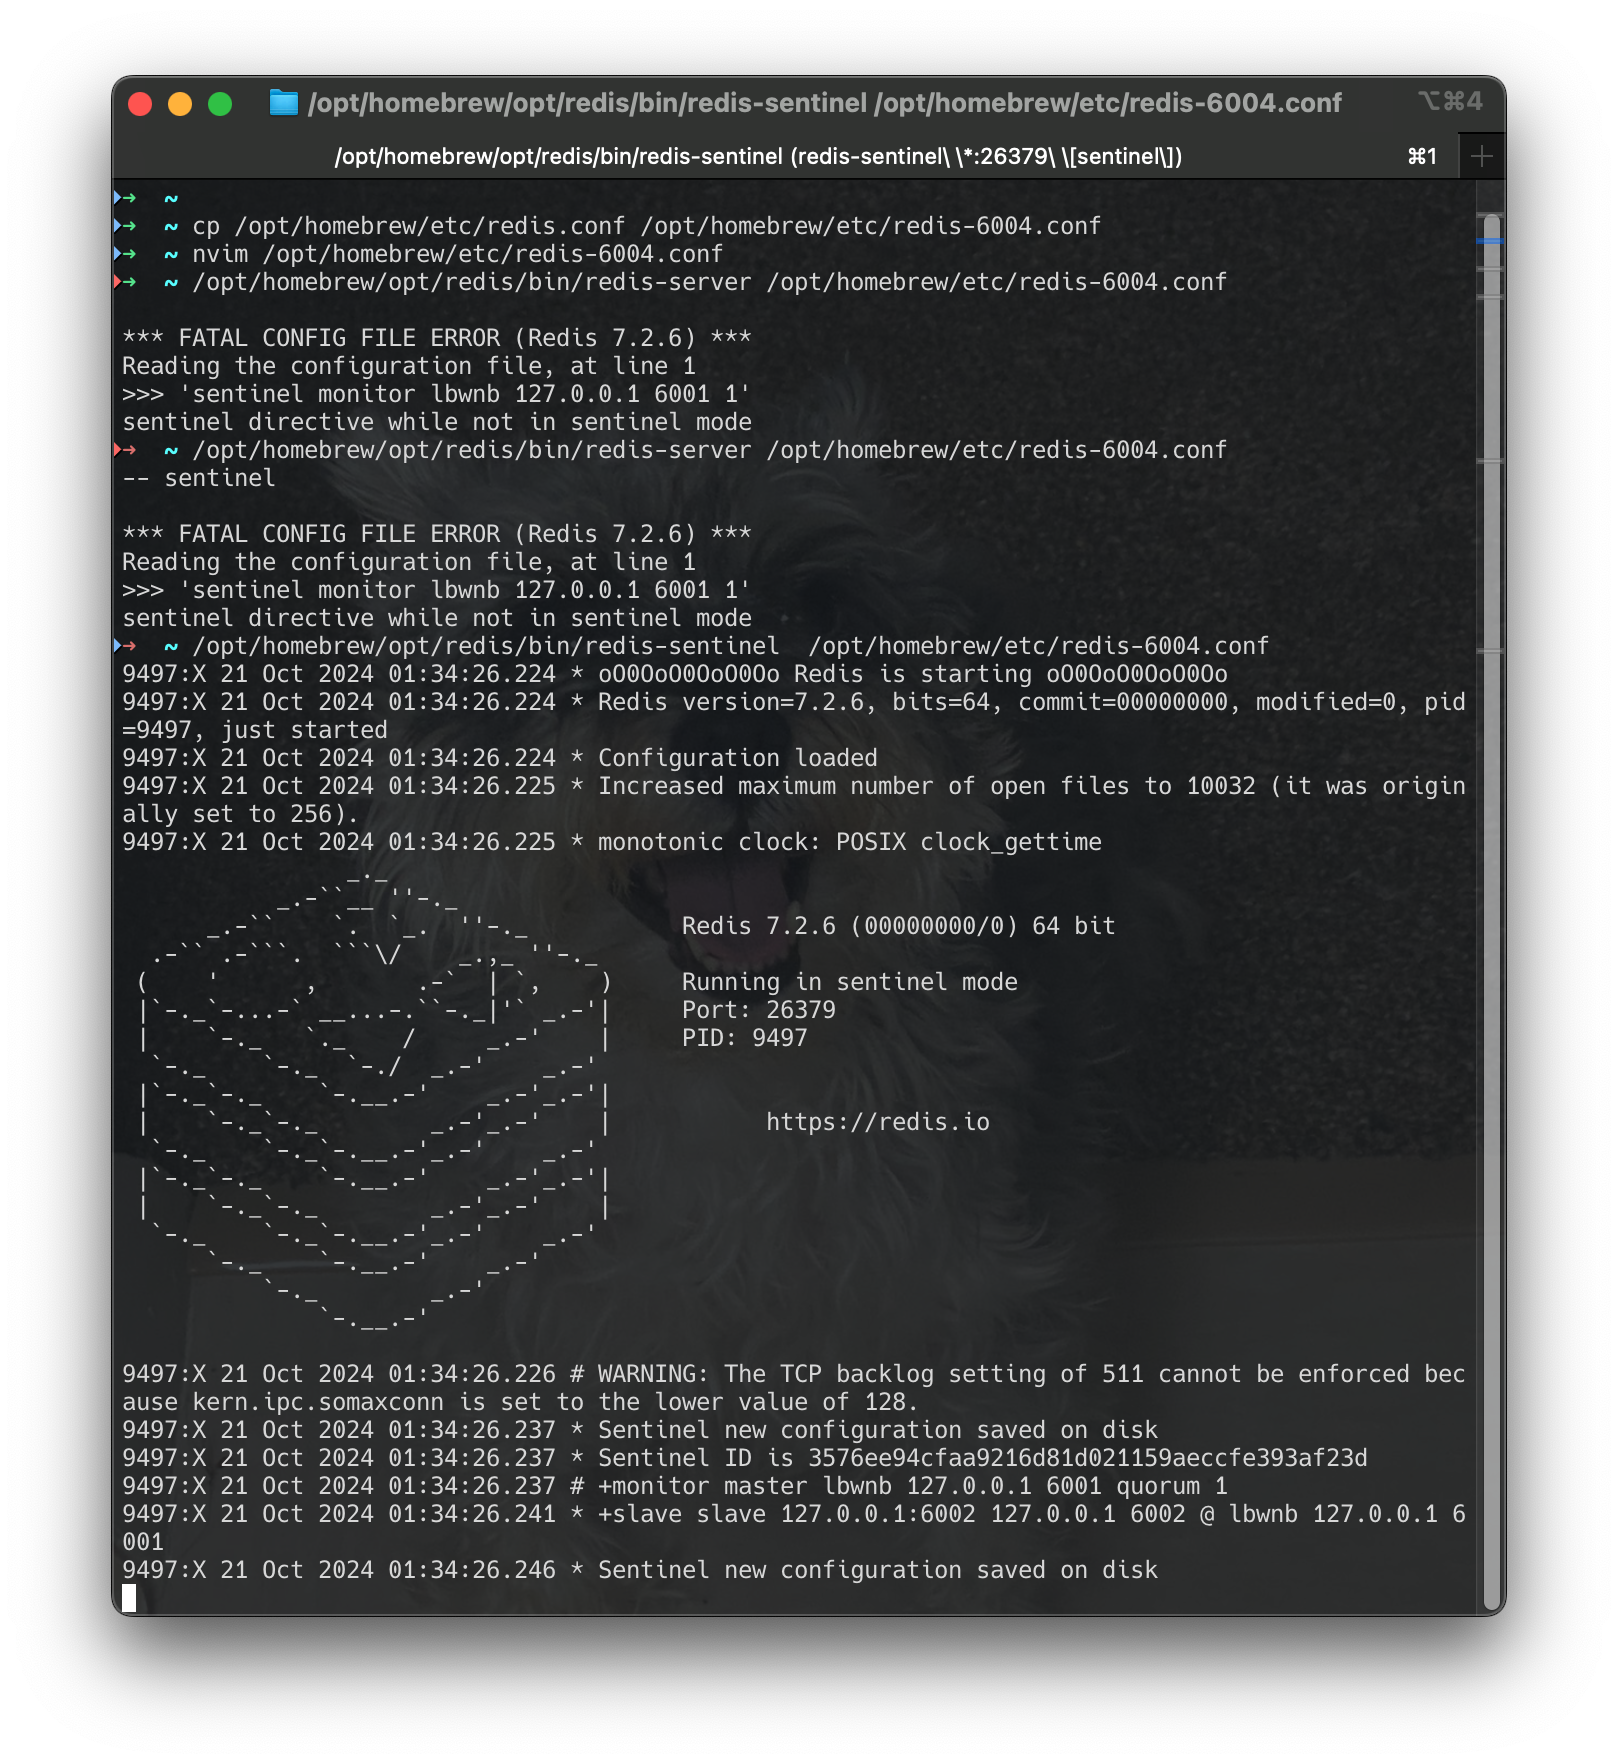Open a new tab with the plus button
Viewport: 1618px width, 1764px height.
pyautogui.click(x=1481, y=156)
